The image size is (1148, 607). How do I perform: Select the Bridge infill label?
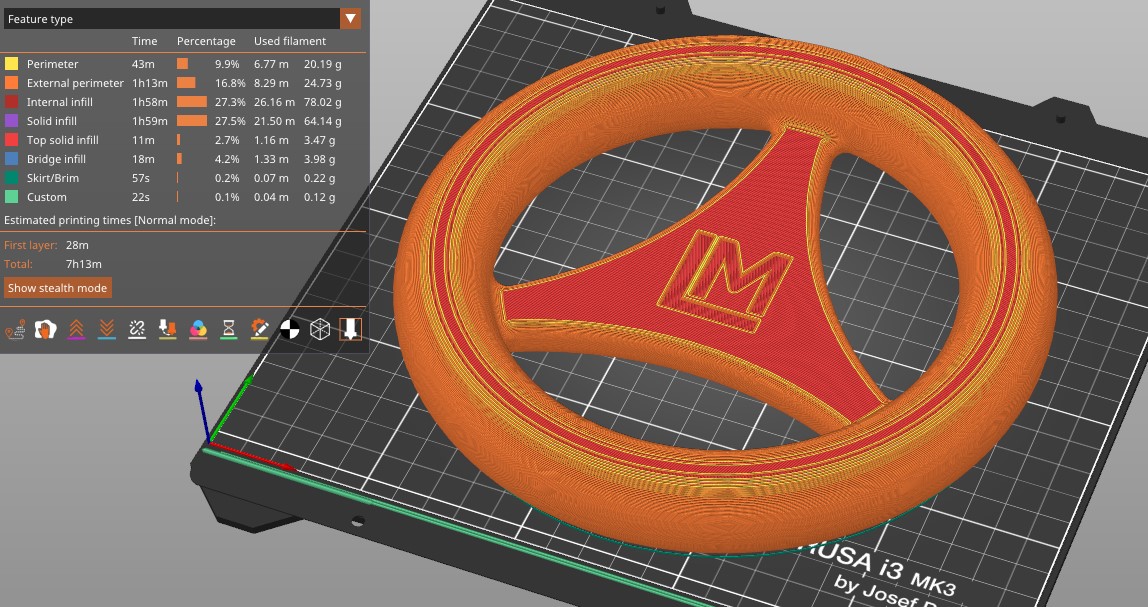pos(56,159)
